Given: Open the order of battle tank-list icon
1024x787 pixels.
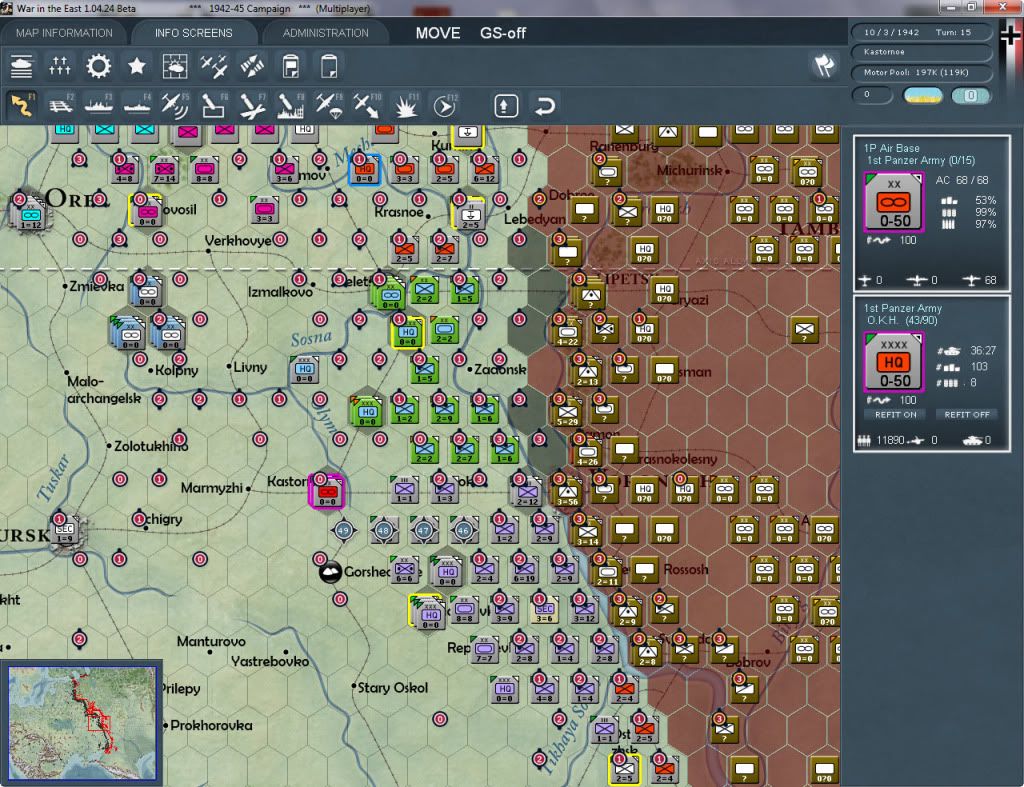Looking at the screenshot, I should 21,66.
